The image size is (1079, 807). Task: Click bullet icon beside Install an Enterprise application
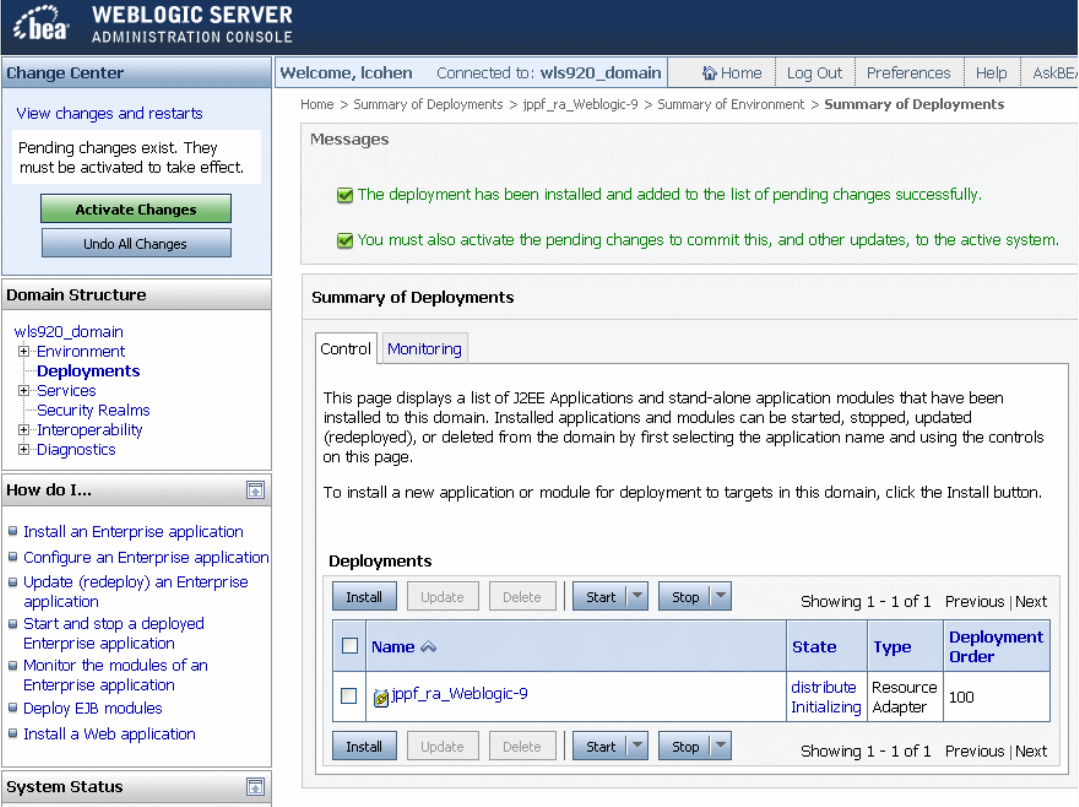(x=12, y=531)
